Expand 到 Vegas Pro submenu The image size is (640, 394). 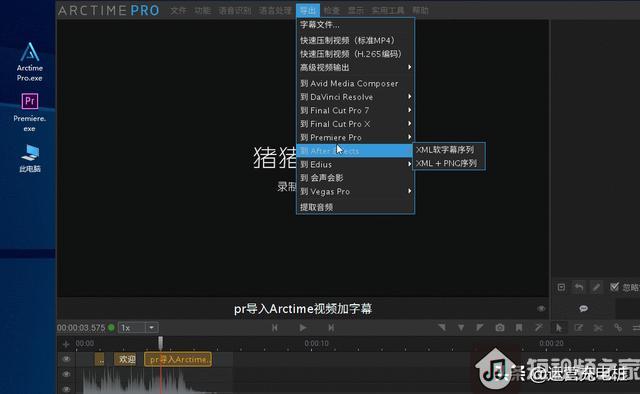coord(355,191)
